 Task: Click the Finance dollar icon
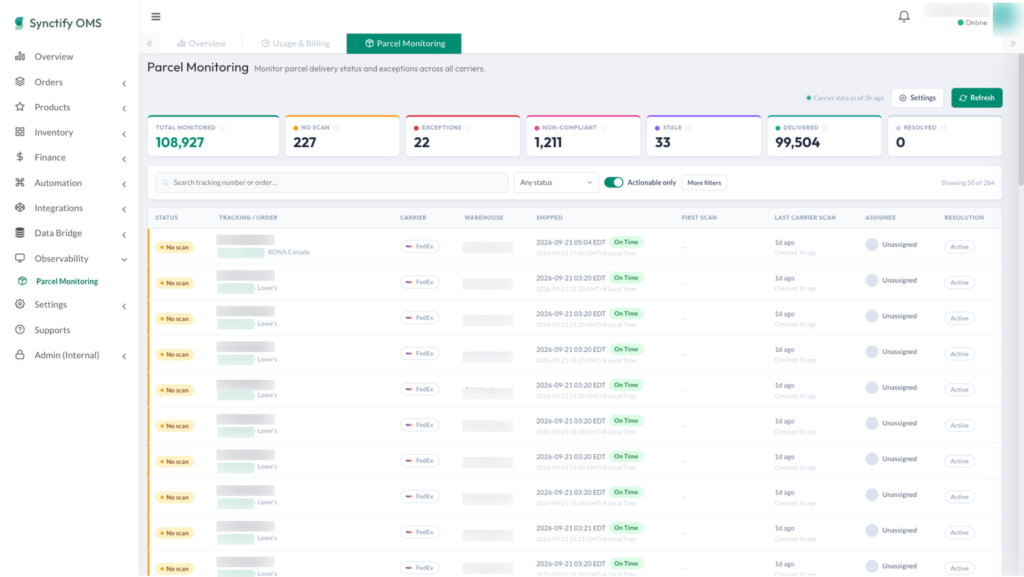(20, 157)
